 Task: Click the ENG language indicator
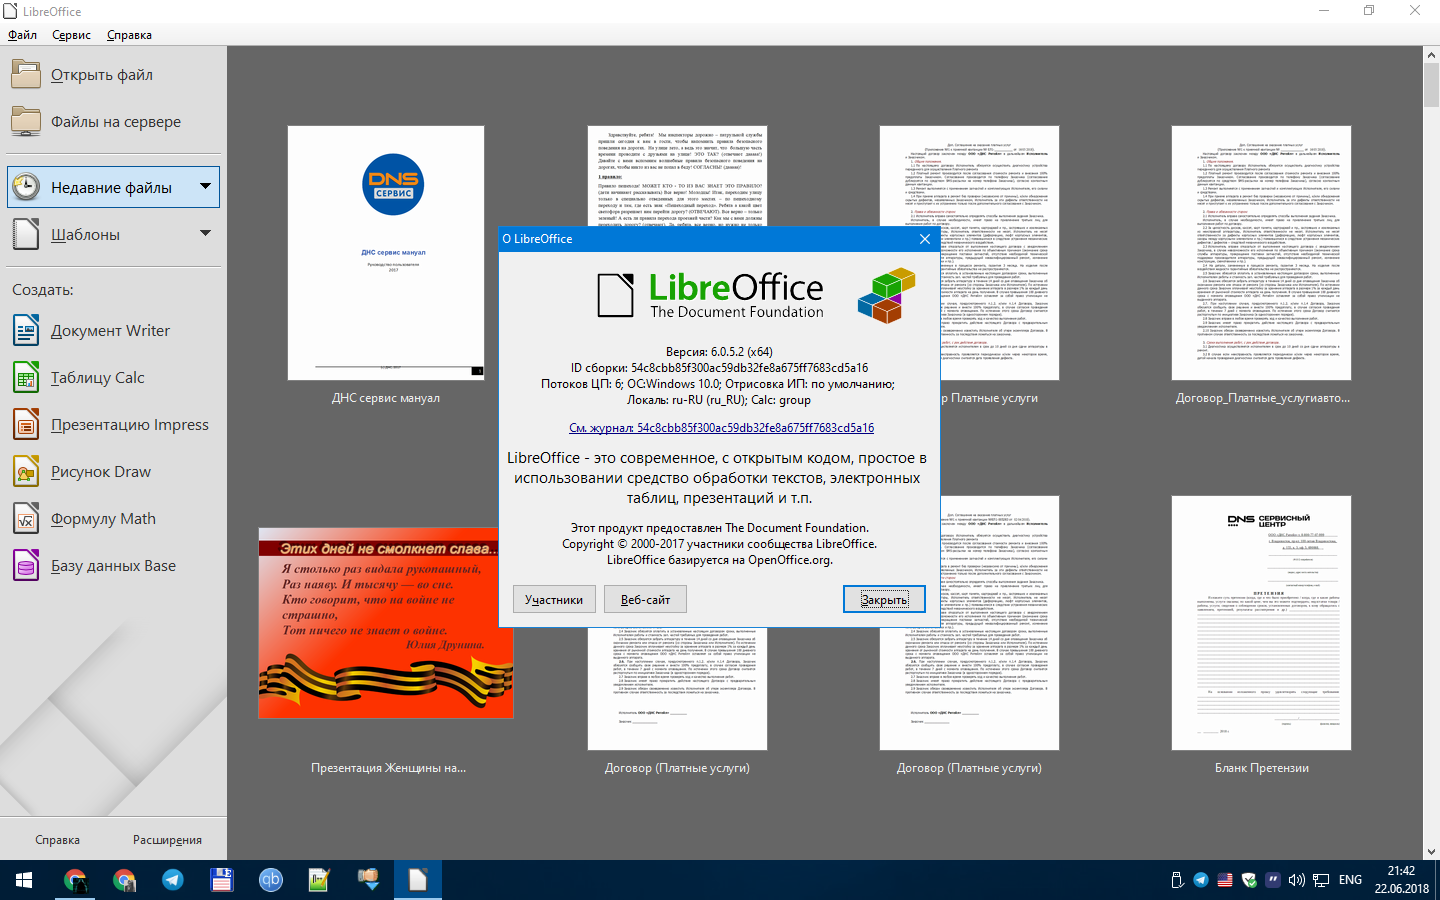1350,880
